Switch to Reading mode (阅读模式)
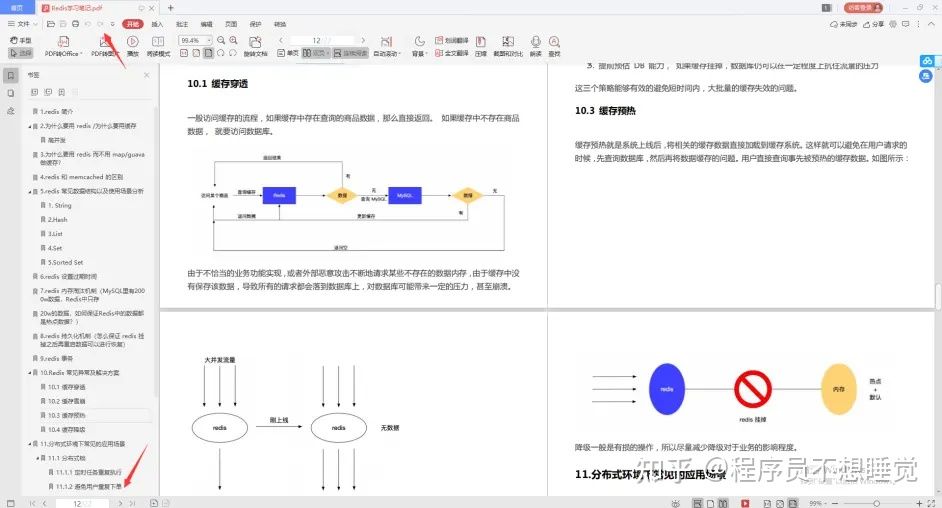Image resolution: width=942 pixels, height=508 pixels. 158,46
